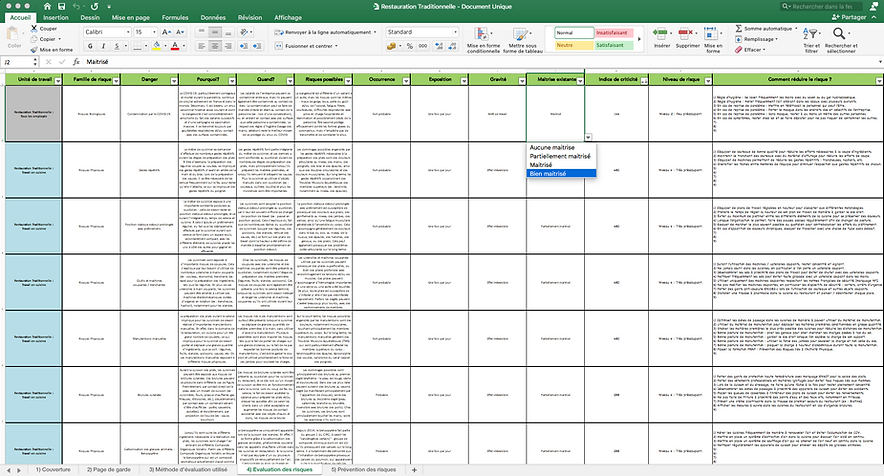The height and width of the screenshot is (476, 884).
Task: Open Trier et filtrer
Action: tap(811, 39)
